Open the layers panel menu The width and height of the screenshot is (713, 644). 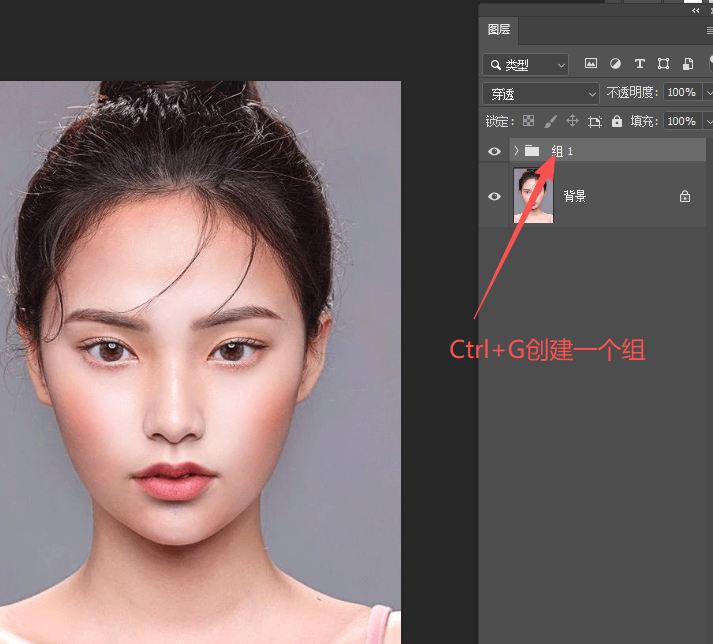[709, 30]
